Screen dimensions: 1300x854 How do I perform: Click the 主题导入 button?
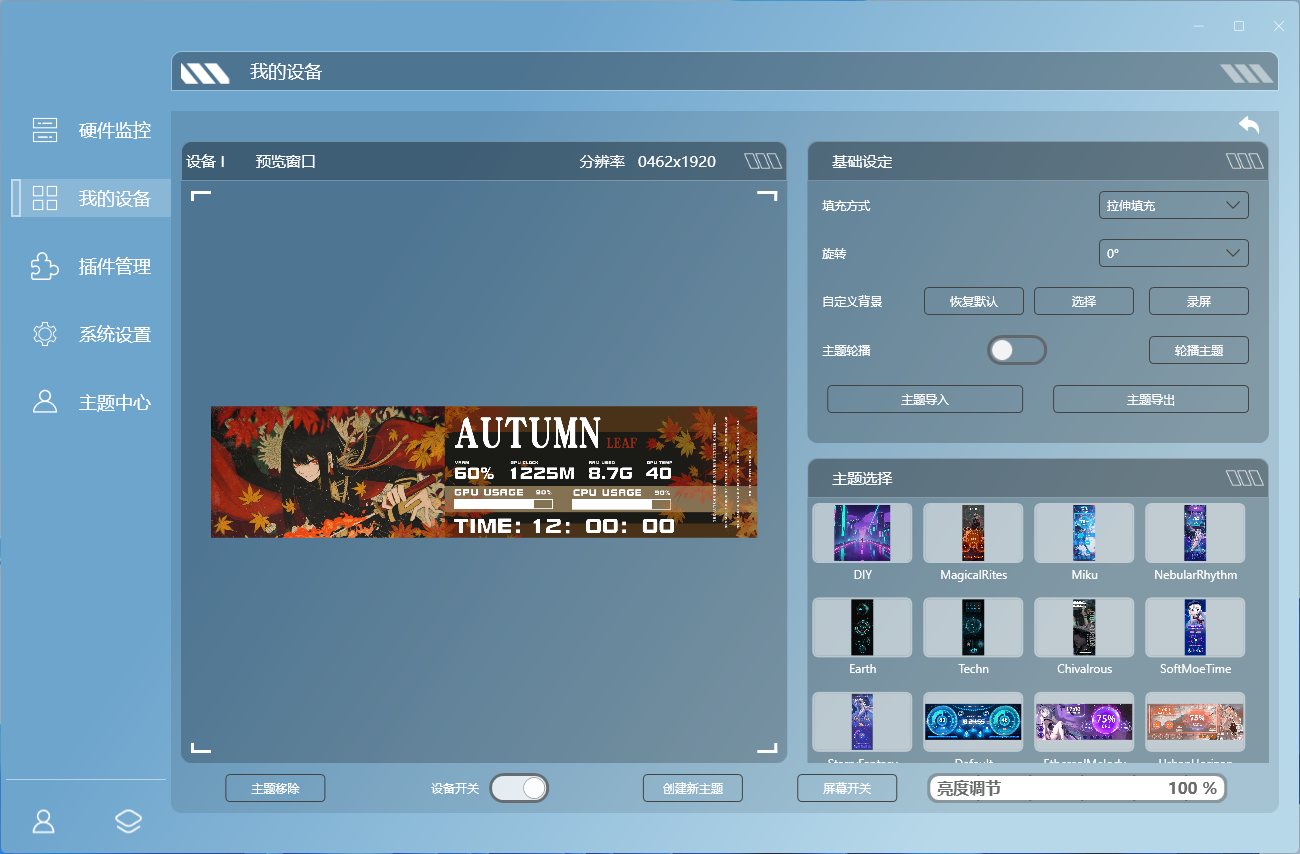(x=925, y=399)
